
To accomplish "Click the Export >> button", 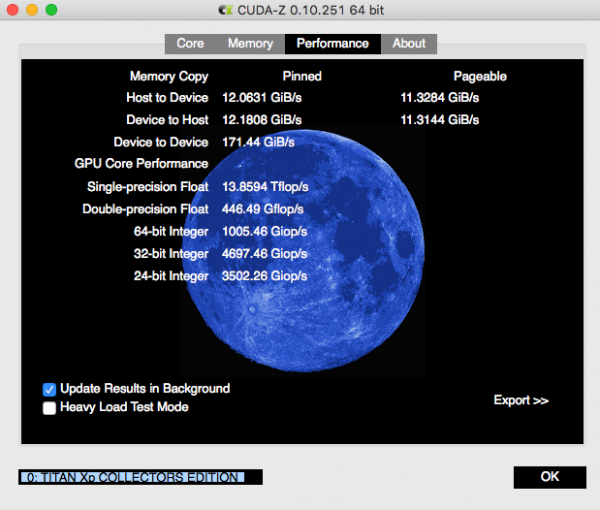I will 521,401.
